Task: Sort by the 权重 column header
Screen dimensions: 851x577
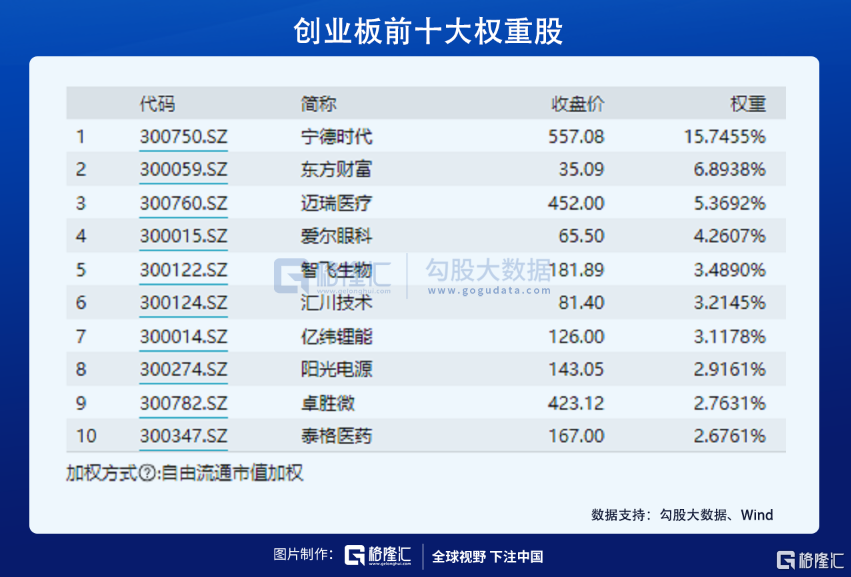Action: [x=748, y=103]
